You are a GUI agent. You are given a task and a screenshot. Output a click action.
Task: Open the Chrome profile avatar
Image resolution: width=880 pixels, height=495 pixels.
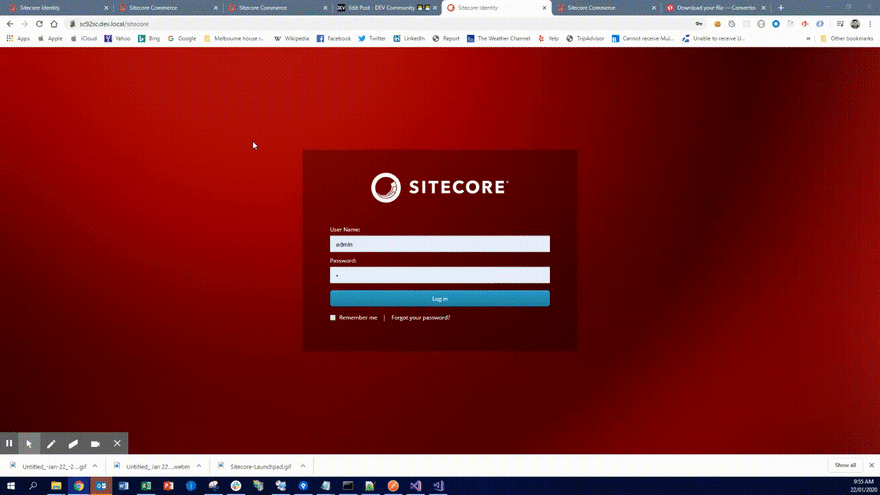[855, 24]
